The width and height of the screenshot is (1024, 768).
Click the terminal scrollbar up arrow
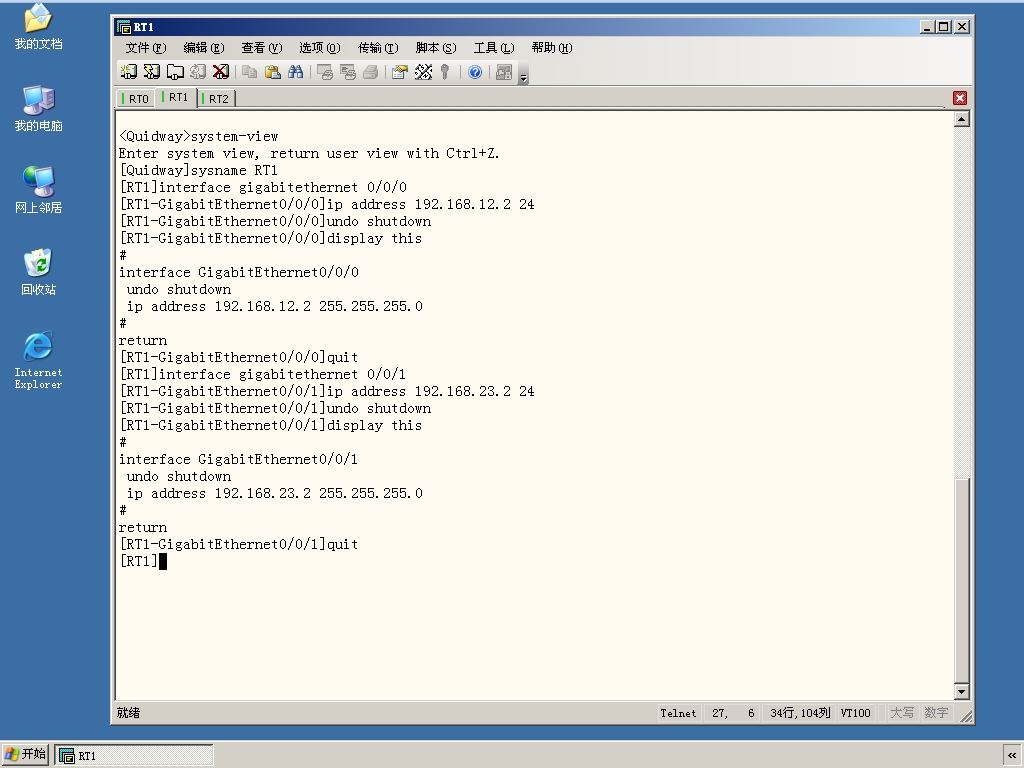pos(961,119)
